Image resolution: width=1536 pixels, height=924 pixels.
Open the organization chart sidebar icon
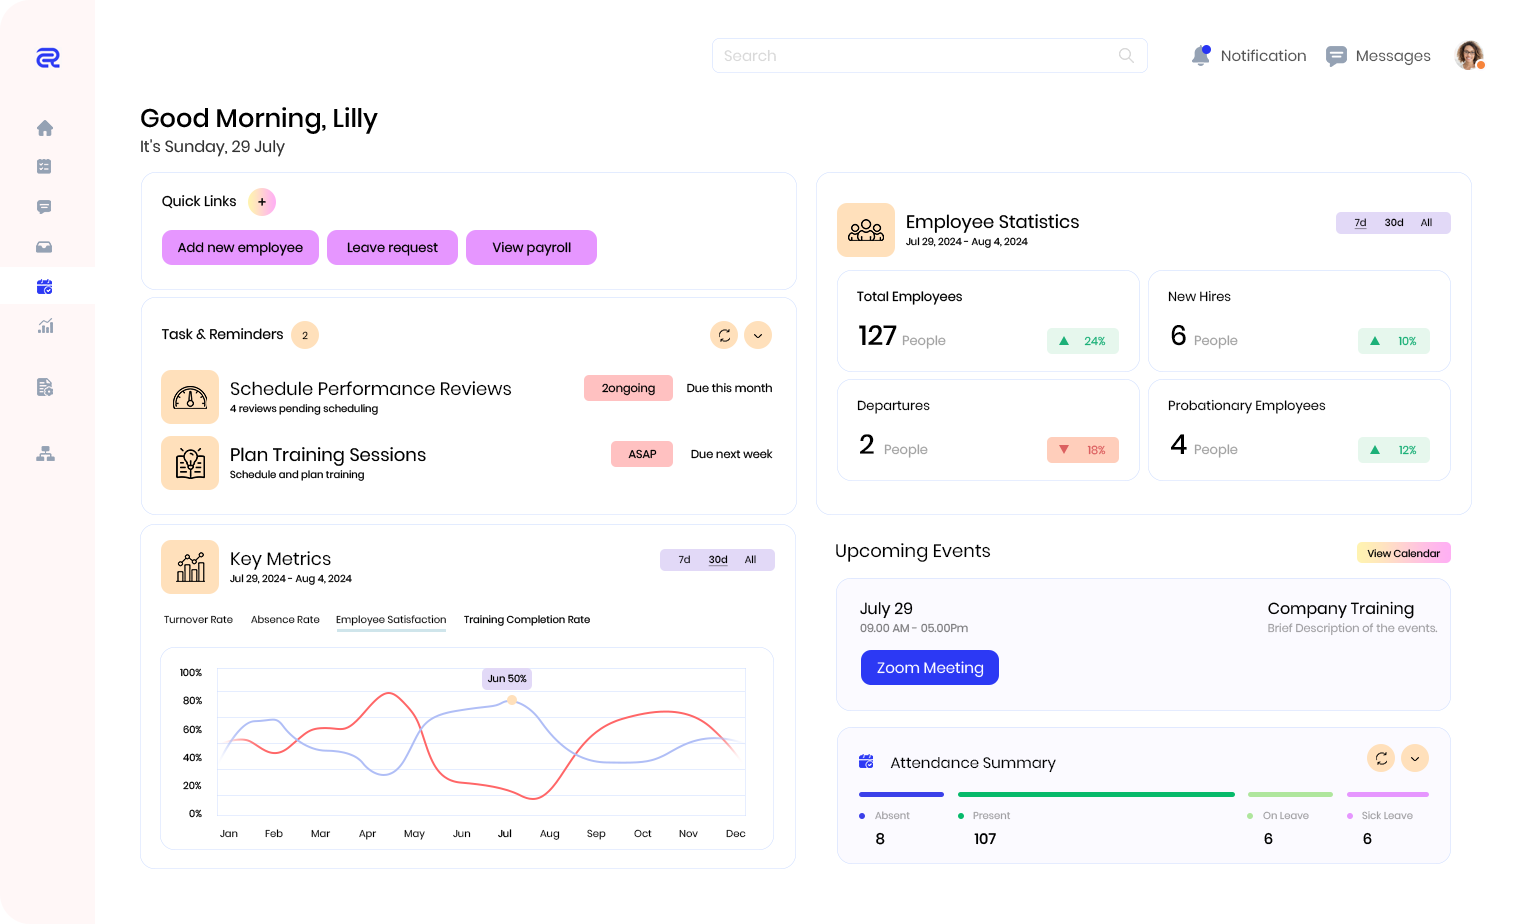[x=45, y=454]
